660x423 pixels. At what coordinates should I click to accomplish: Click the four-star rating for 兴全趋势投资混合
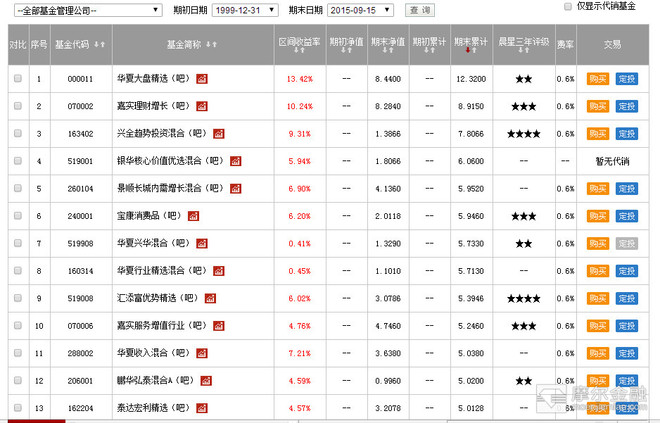pyautogui.click(x=524, y=134)
